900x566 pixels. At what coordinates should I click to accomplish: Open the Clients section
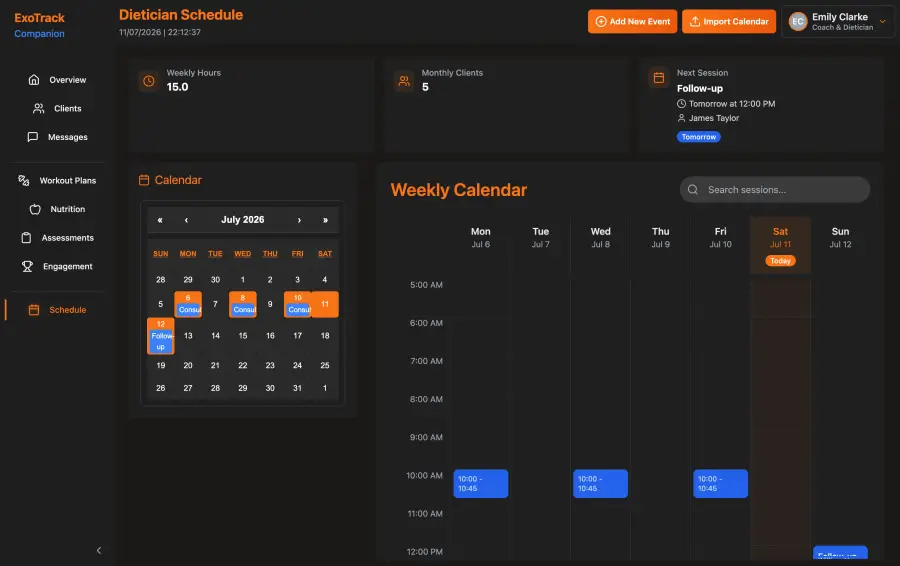[57, 108]
